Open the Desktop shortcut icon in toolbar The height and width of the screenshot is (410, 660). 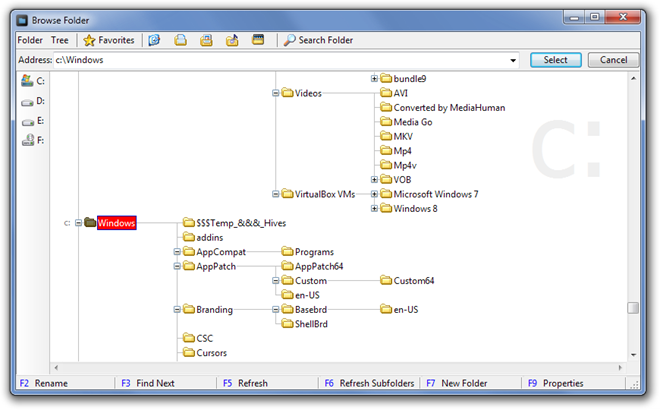tap(154, 40)
